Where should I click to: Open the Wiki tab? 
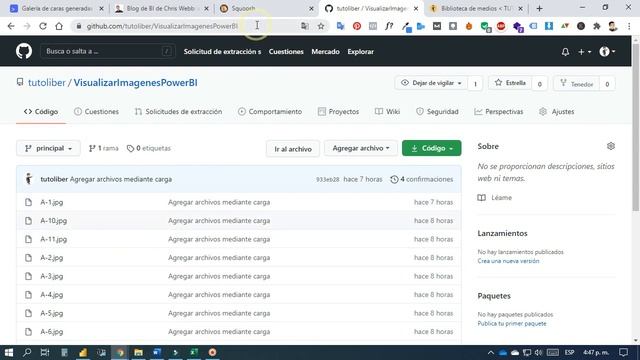[387, 111]
